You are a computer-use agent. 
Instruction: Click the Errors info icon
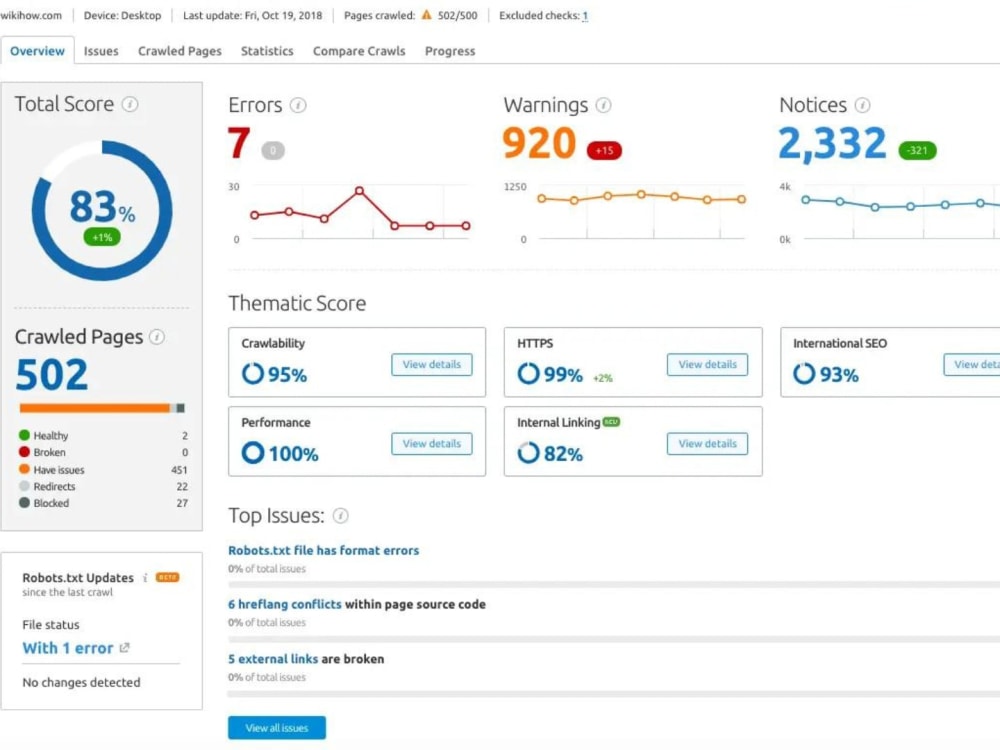[298, 105]
